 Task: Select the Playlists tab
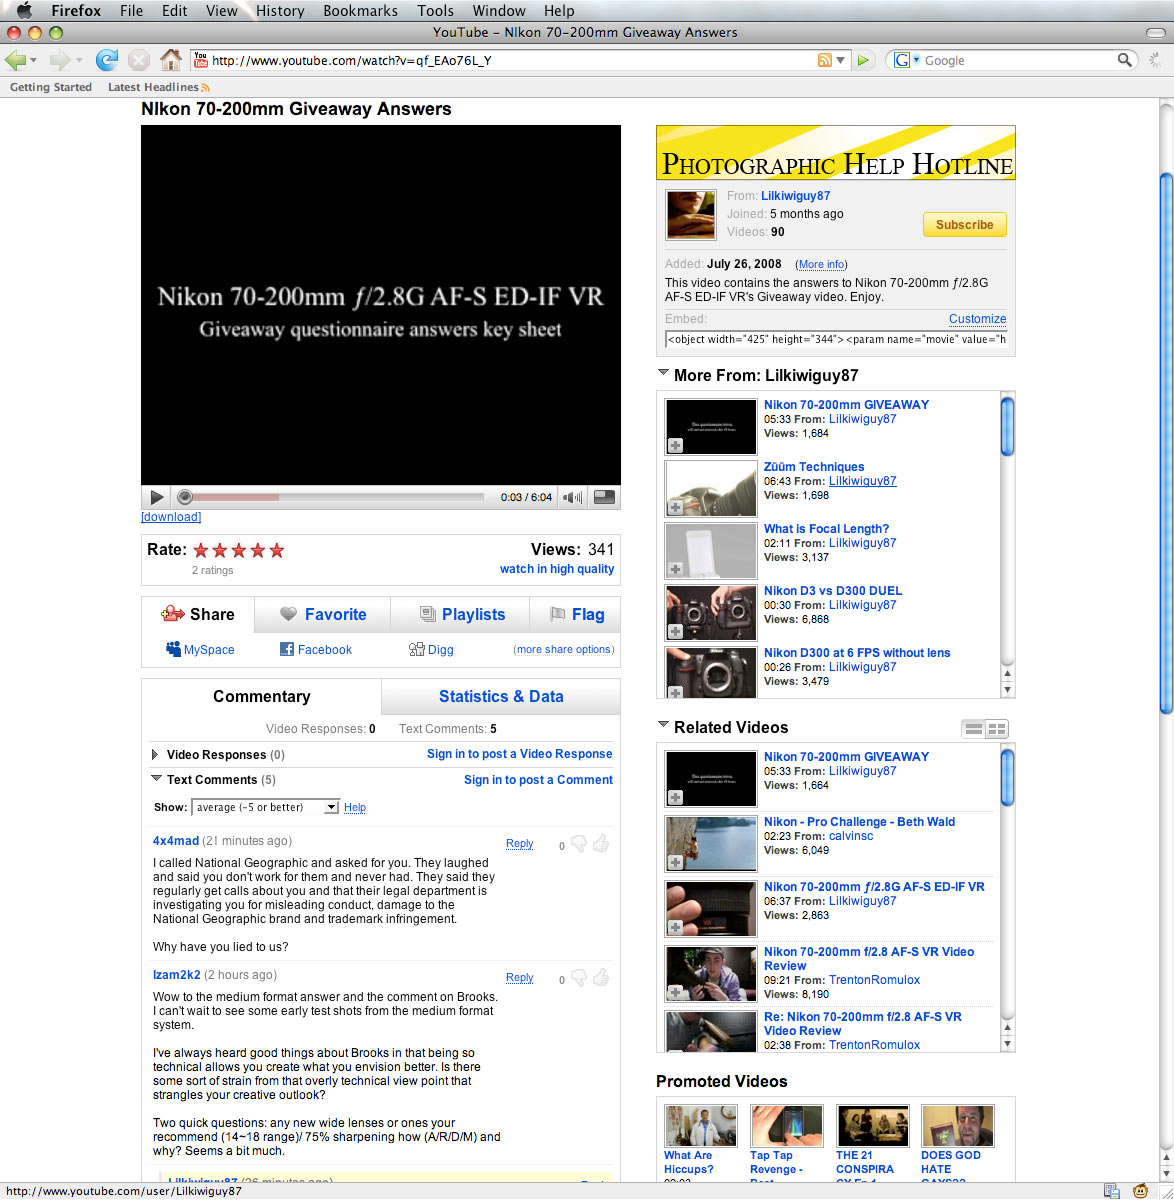coord(461,615)
